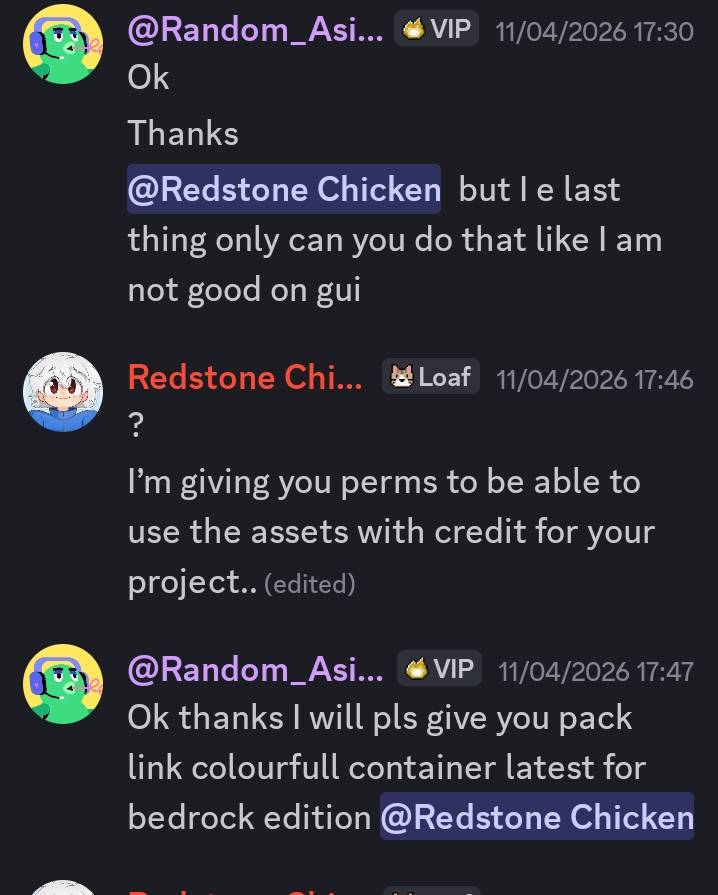
Task: Click the cat icon in Loaf badge
Action: pyautogui.click(x=402, y=376)
